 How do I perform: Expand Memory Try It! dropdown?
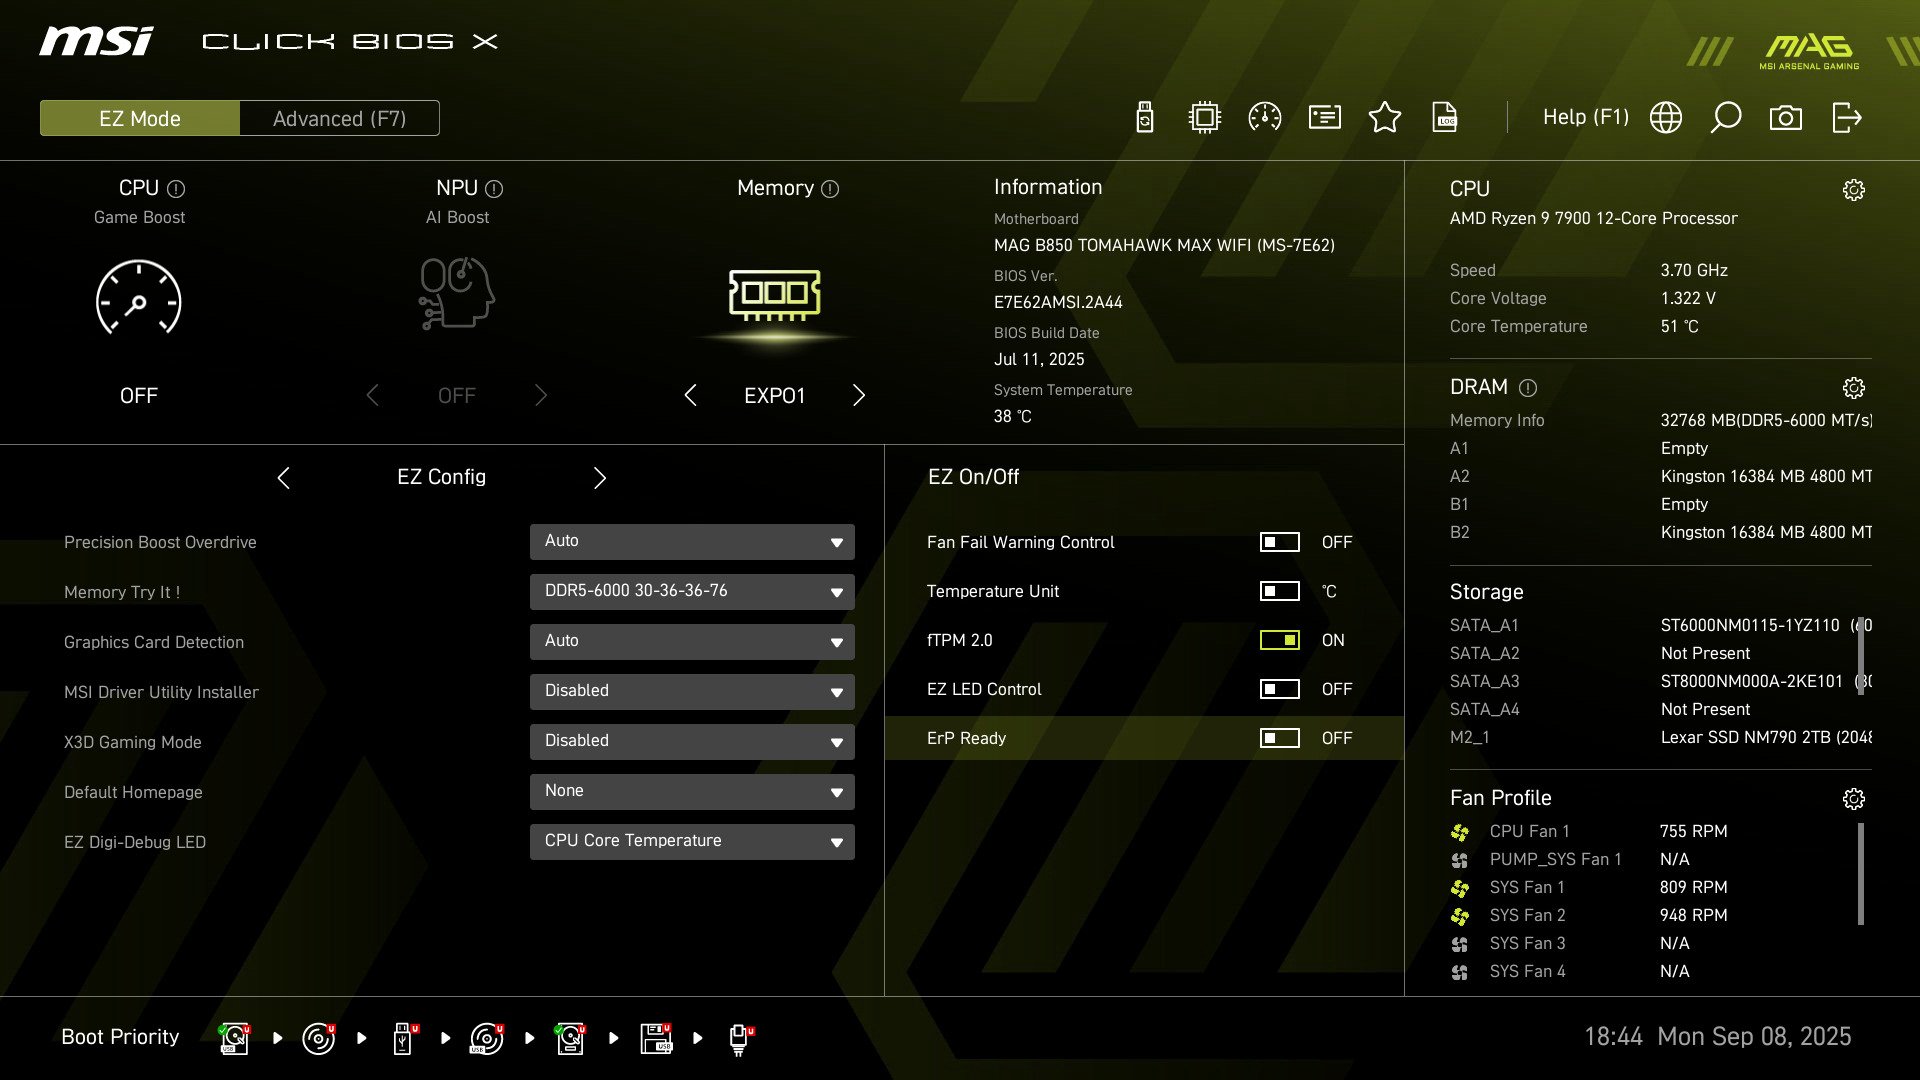click(692, 591)
